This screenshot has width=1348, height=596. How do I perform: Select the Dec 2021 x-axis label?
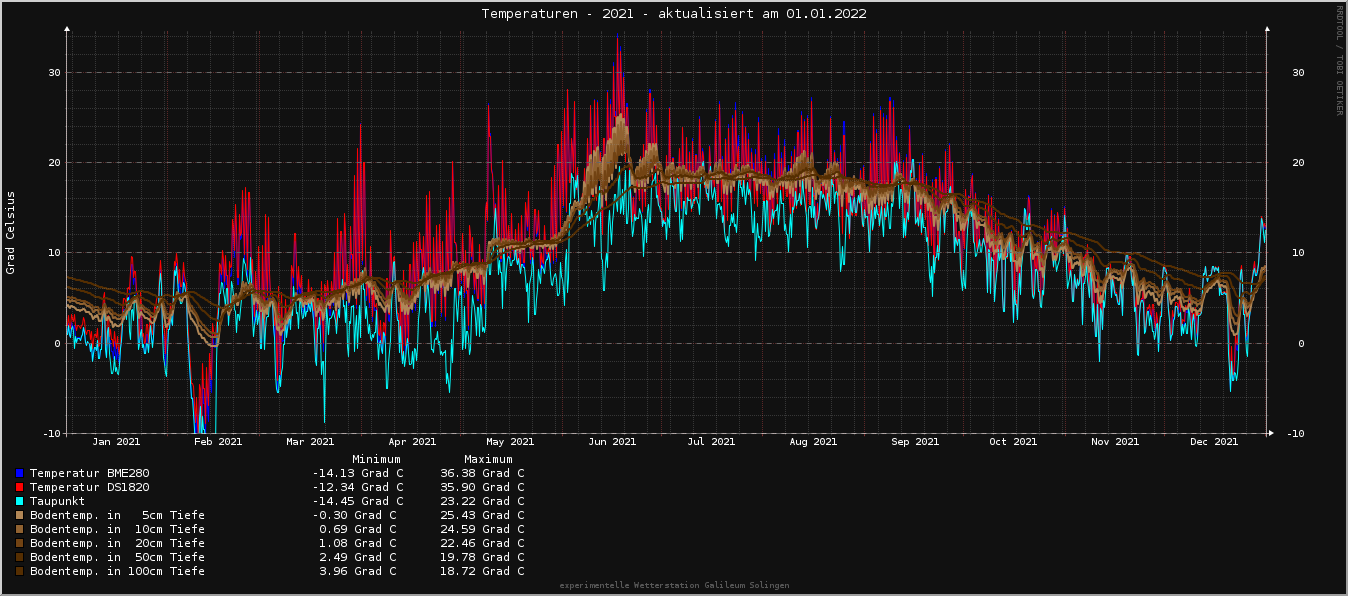pos(1214,441)
